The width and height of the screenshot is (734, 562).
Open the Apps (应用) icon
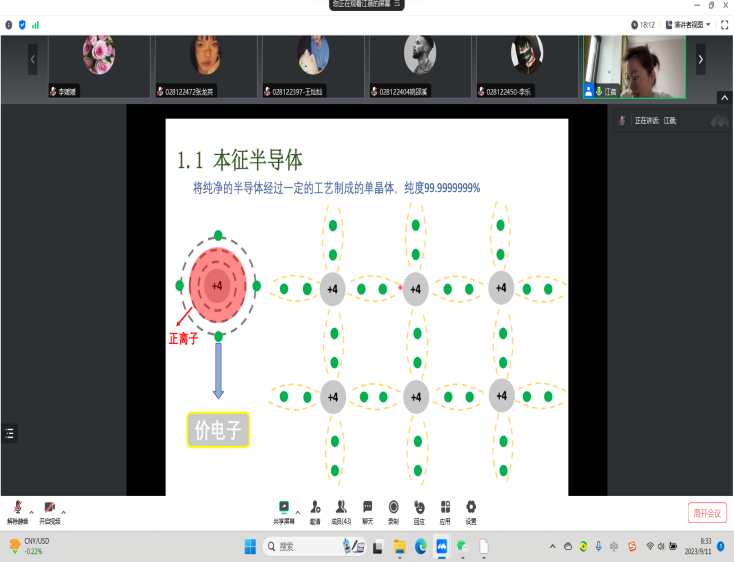445,508
